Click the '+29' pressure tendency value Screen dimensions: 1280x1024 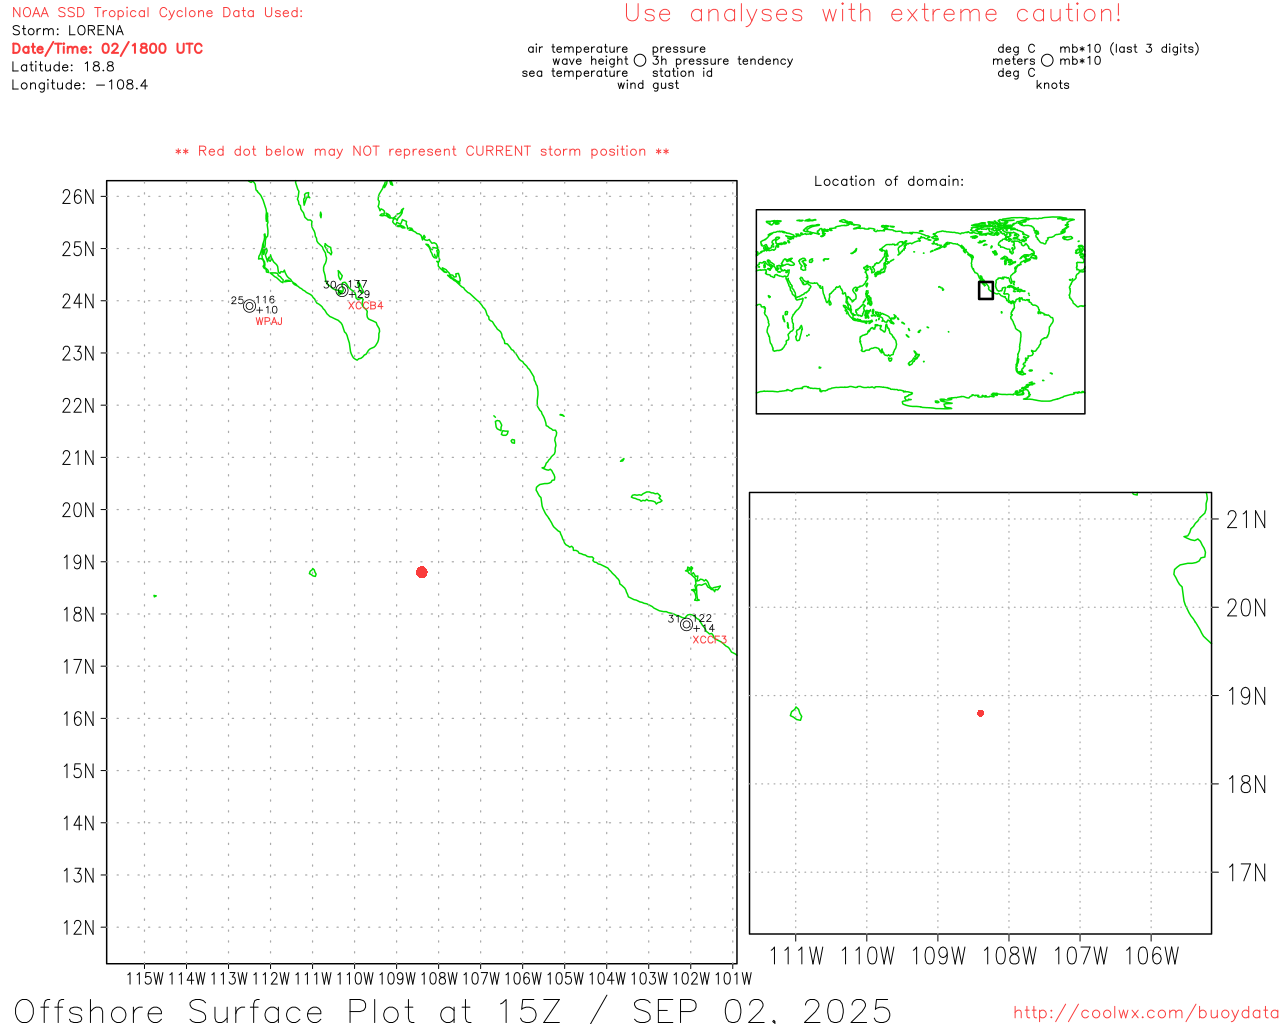click(x=360, y=294)
